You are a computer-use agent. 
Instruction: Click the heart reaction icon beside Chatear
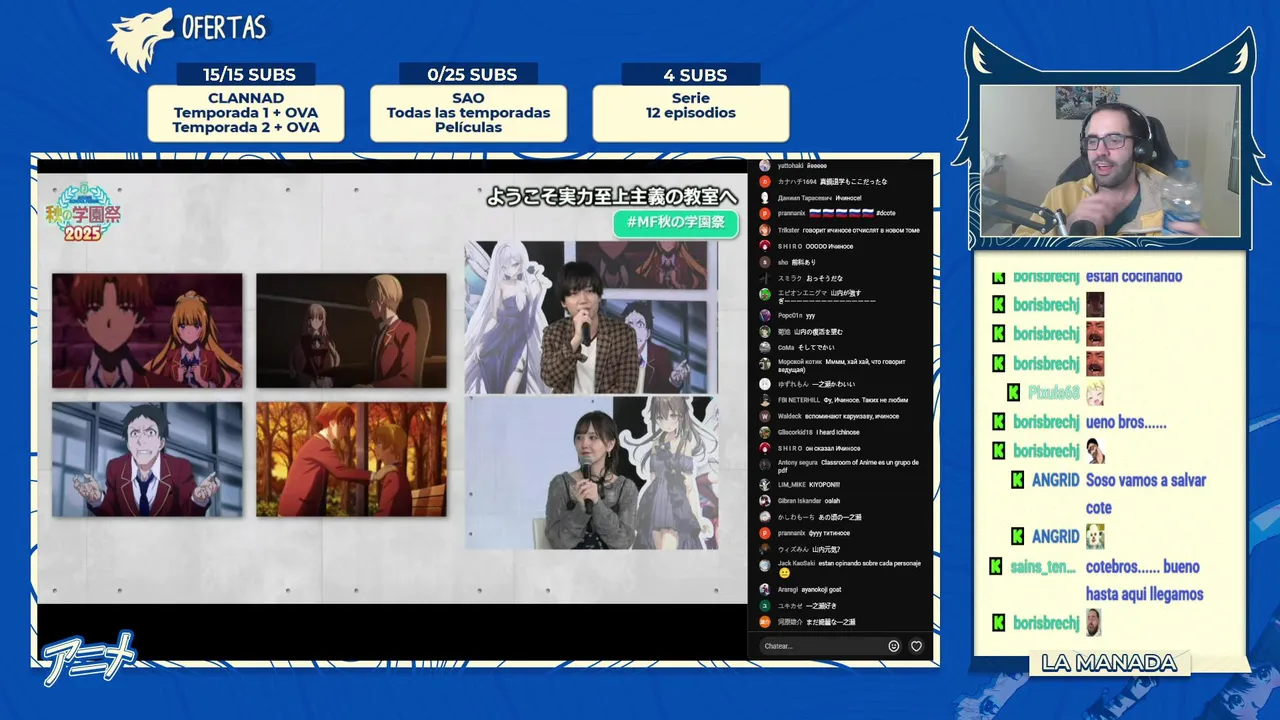916,646
